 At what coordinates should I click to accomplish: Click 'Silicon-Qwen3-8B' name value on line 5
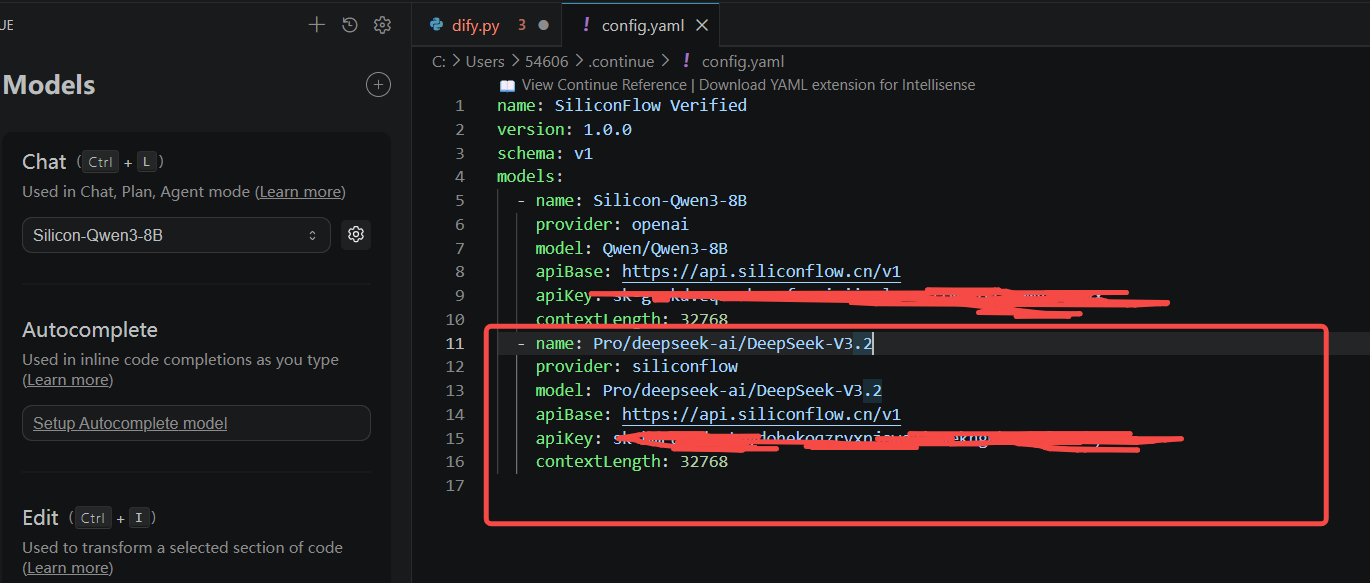[670, 200]
